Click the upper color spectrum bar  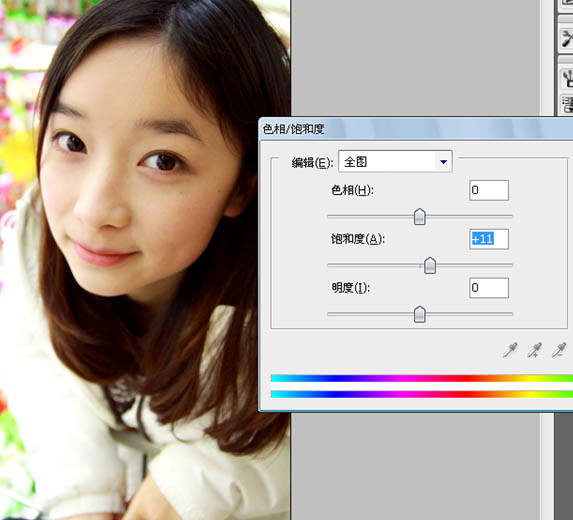pyautogui.click(x=422, y=378)
